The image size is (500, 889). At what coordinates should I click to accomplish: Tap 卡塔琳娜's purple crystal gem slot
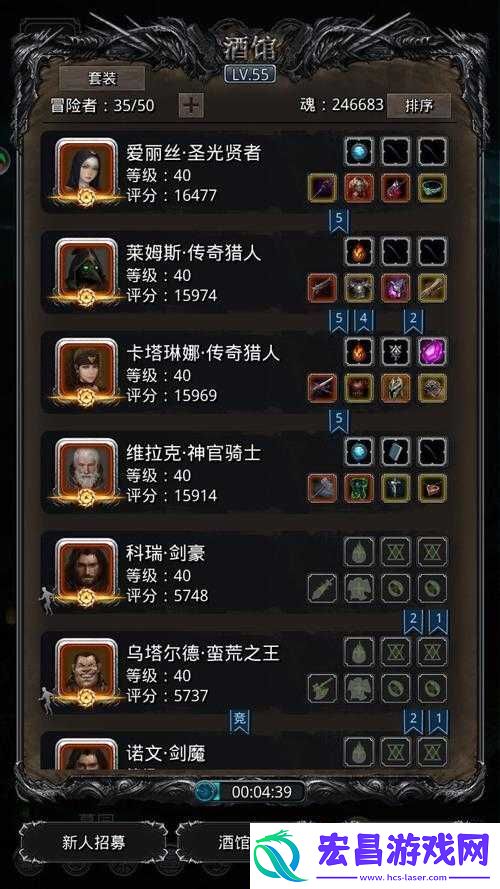[x=433, y=352]
